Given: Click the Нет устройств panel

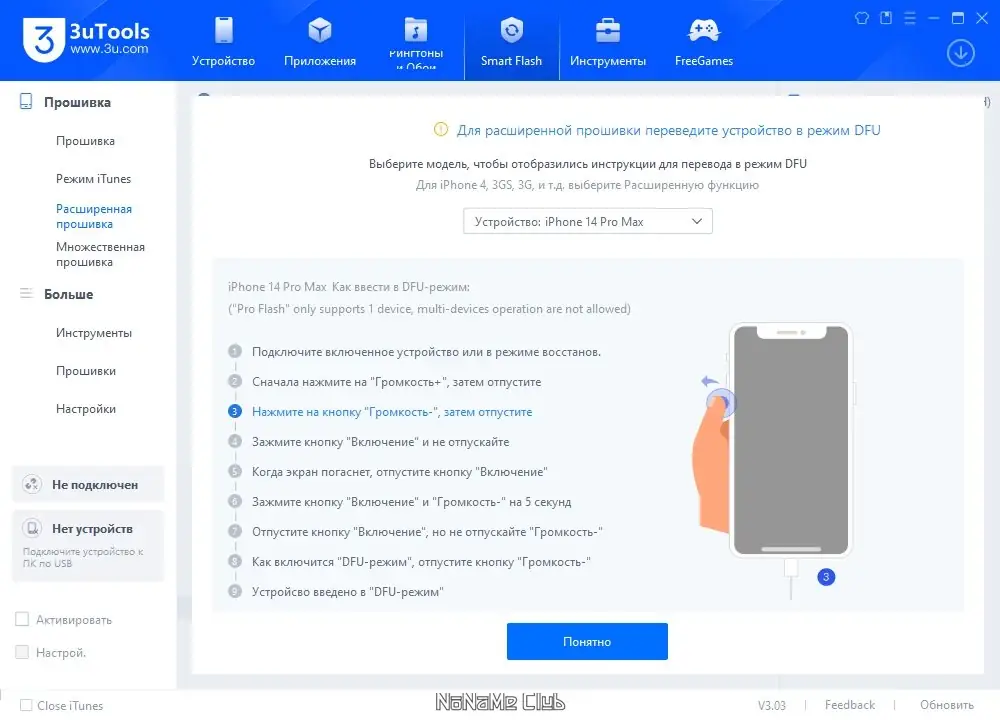Looking at the screenshot, I should 88,545.
